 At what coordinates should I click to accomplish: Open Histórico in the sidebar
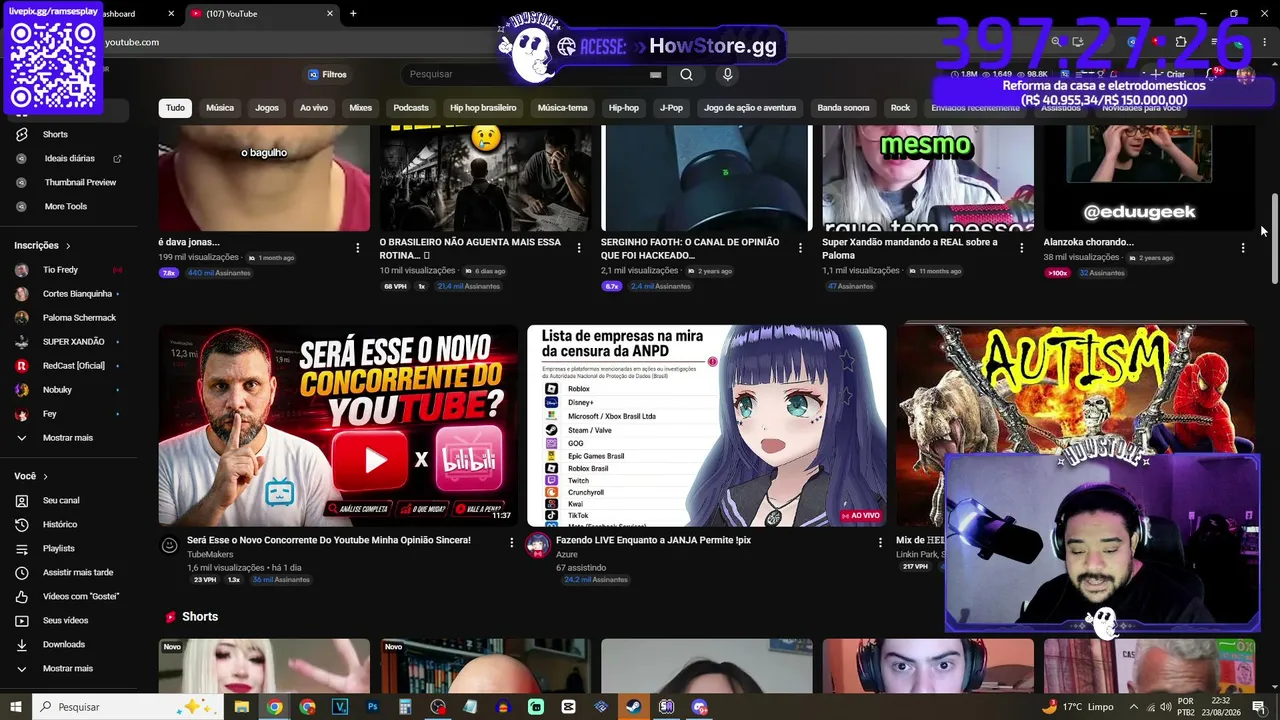60,524
